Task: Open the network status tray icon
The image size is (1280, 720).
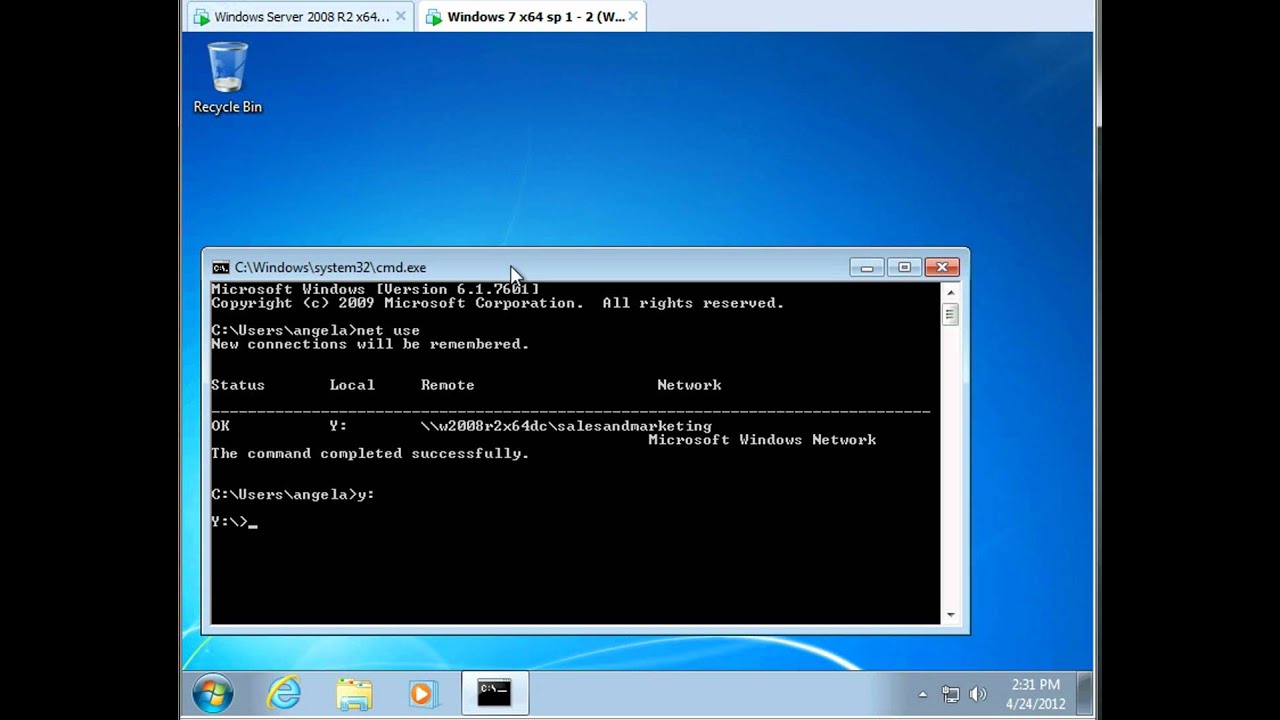Action: (x=951, y=694)
